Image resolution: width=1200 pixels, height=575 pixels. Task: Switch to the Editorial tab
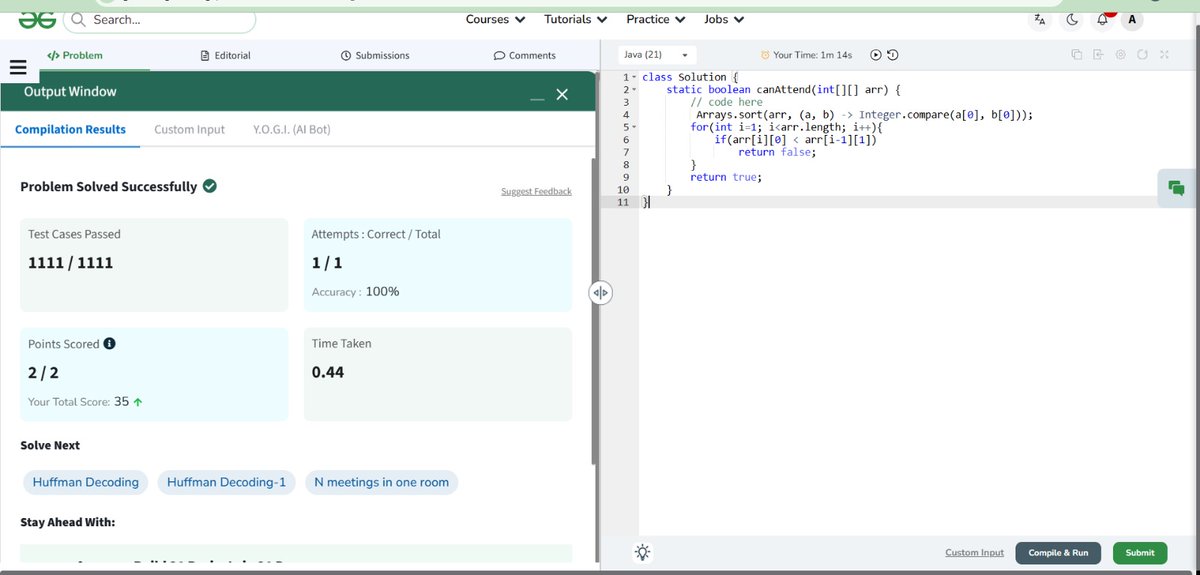(x=225, y=55)
